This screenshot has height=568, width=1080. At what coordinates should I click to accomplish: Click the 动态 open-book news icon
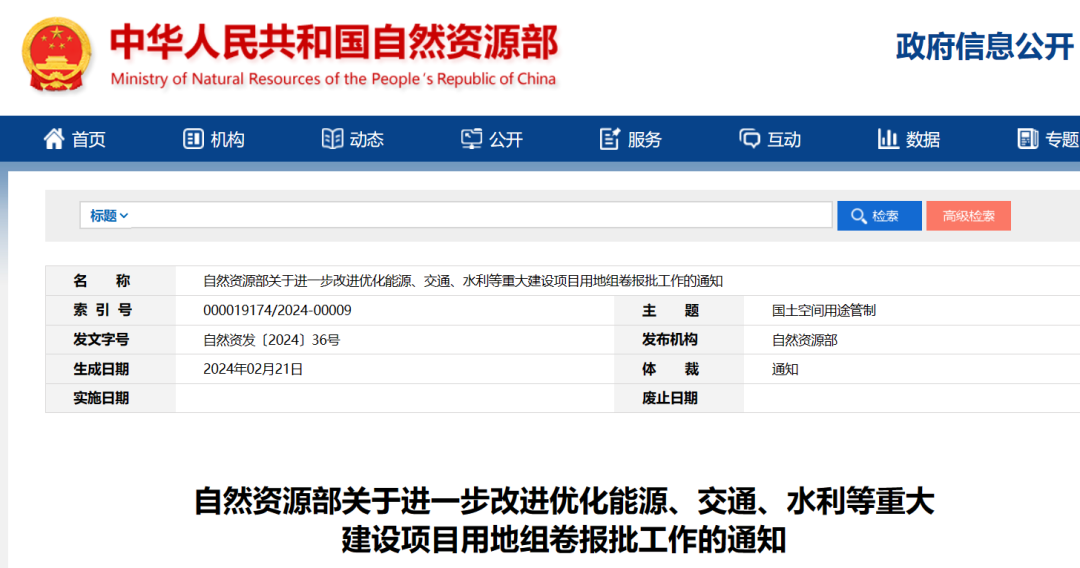click(x=332, y=139)
